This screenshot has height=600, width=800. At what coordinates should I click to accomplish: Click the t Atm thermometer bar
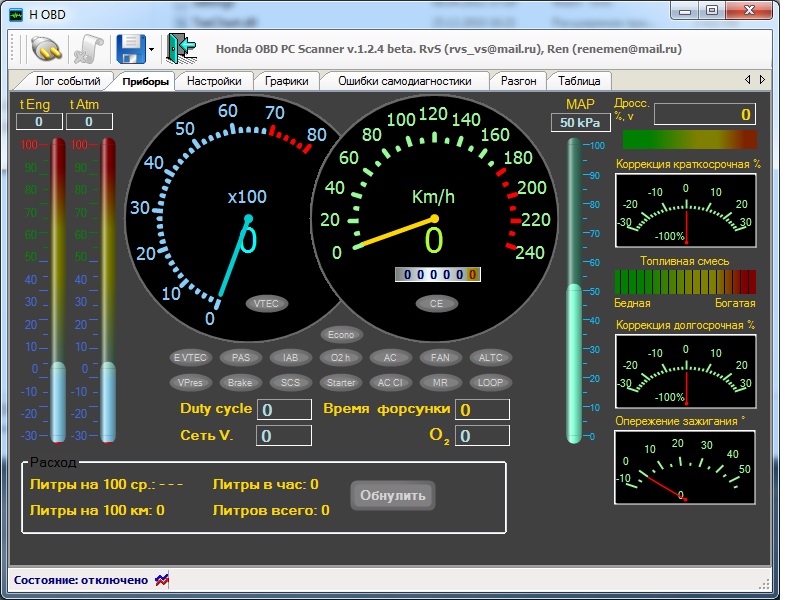click(108, 290)
